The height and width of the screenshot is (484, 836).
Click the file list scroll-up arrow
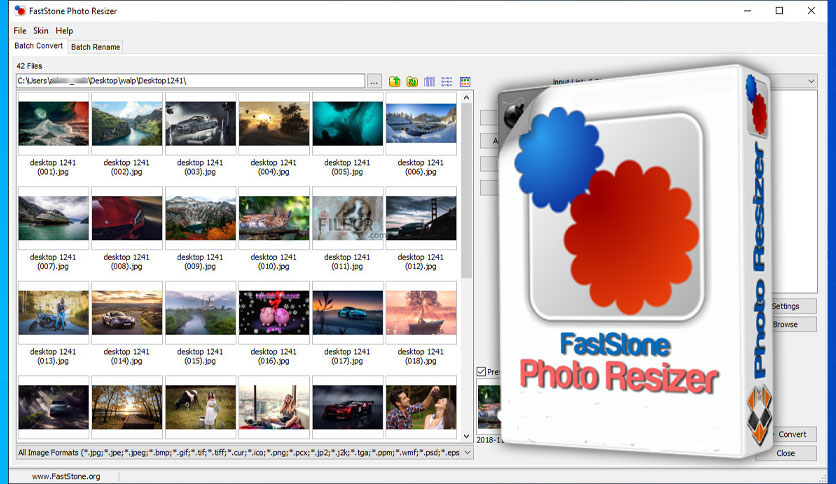click(x=467, y=98)
